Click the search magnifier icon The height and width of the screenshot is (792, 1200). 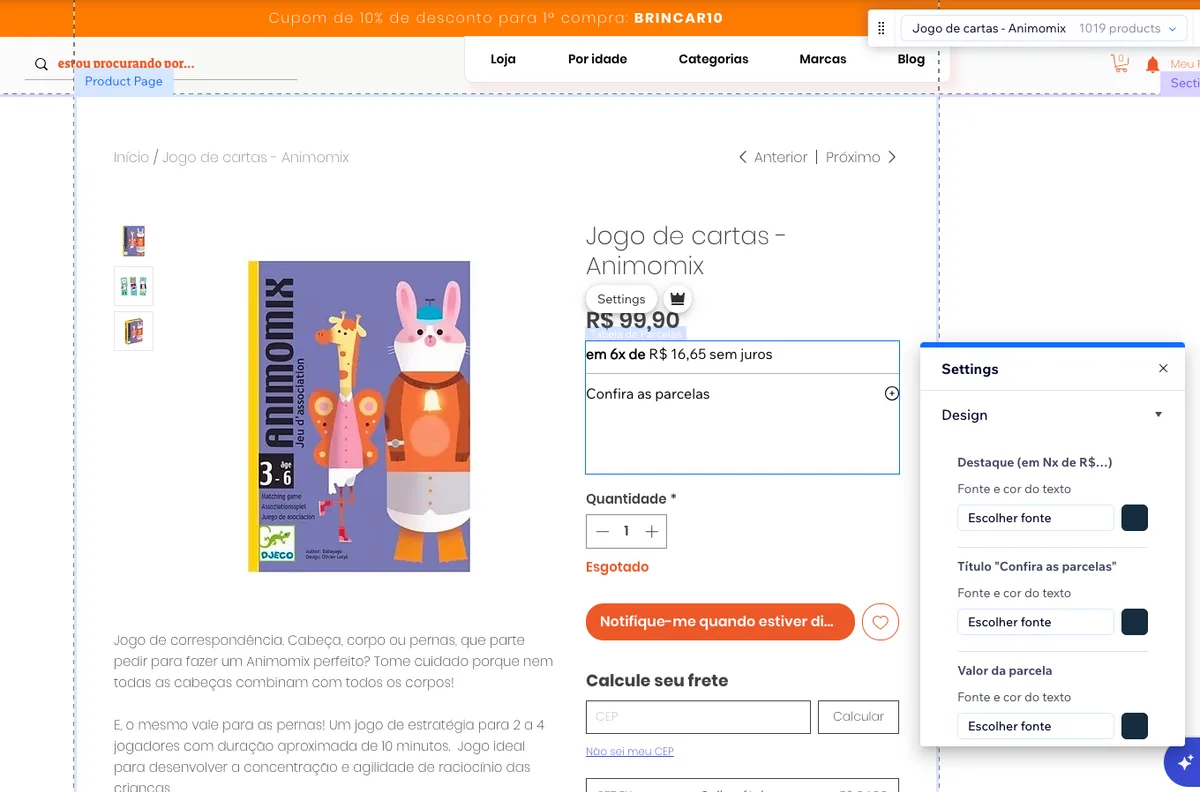[x=41, y=64]
